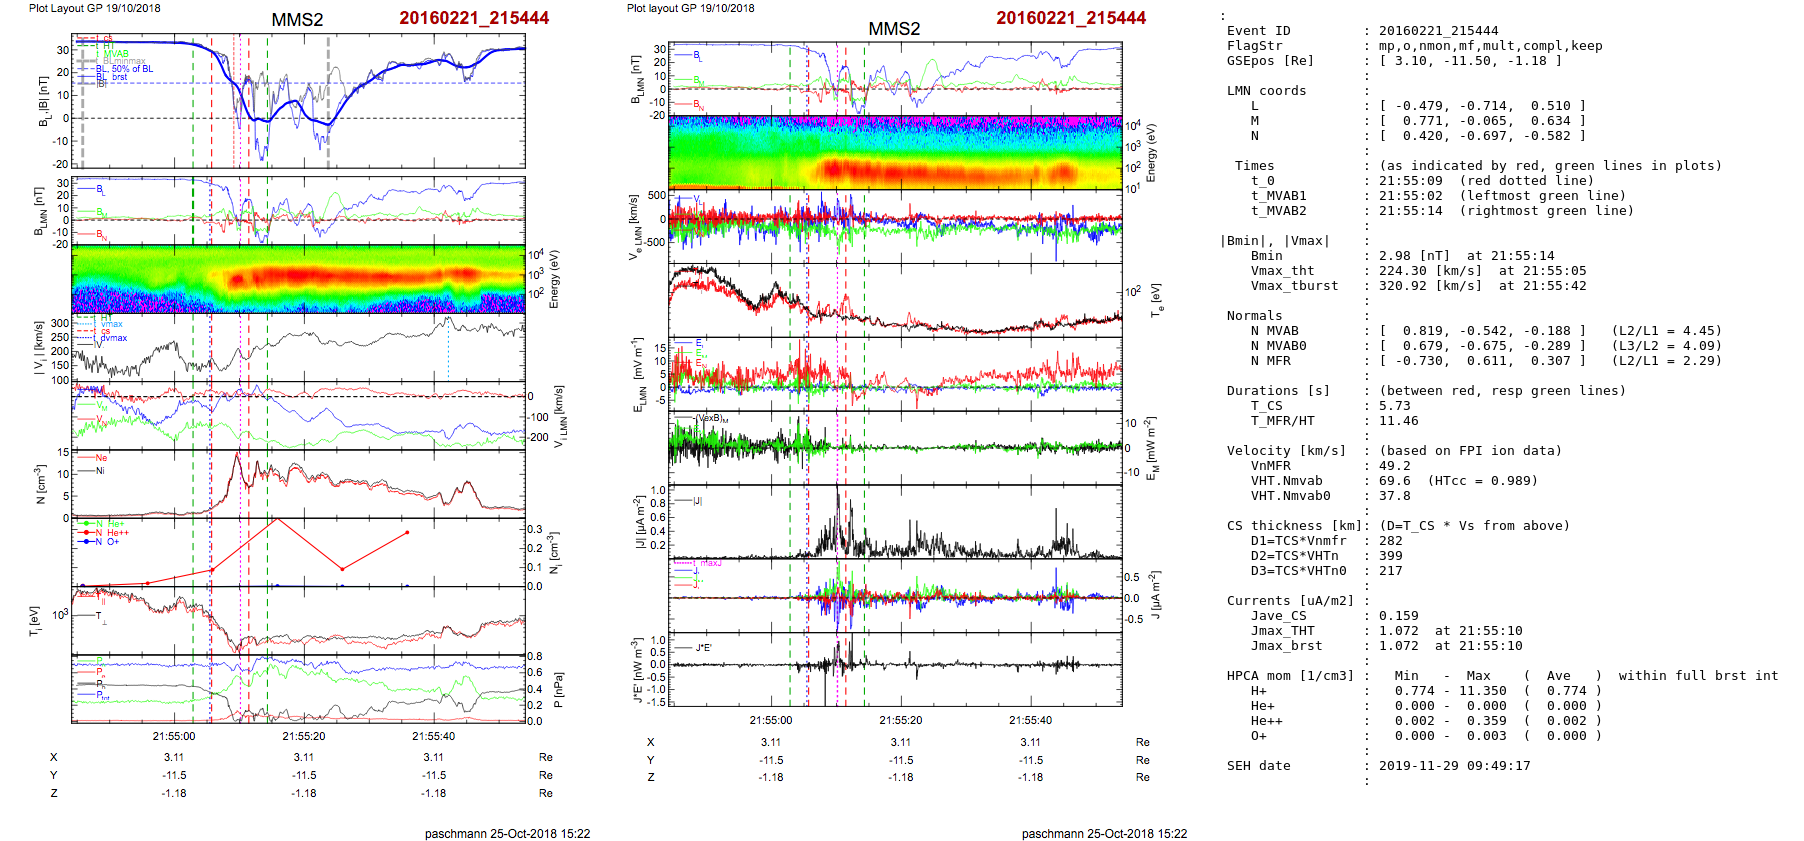This screenshot has height=841, width=1804.
Task: Select the 21:55:40 time tick under the right plot
Action: click(1030, 720)
